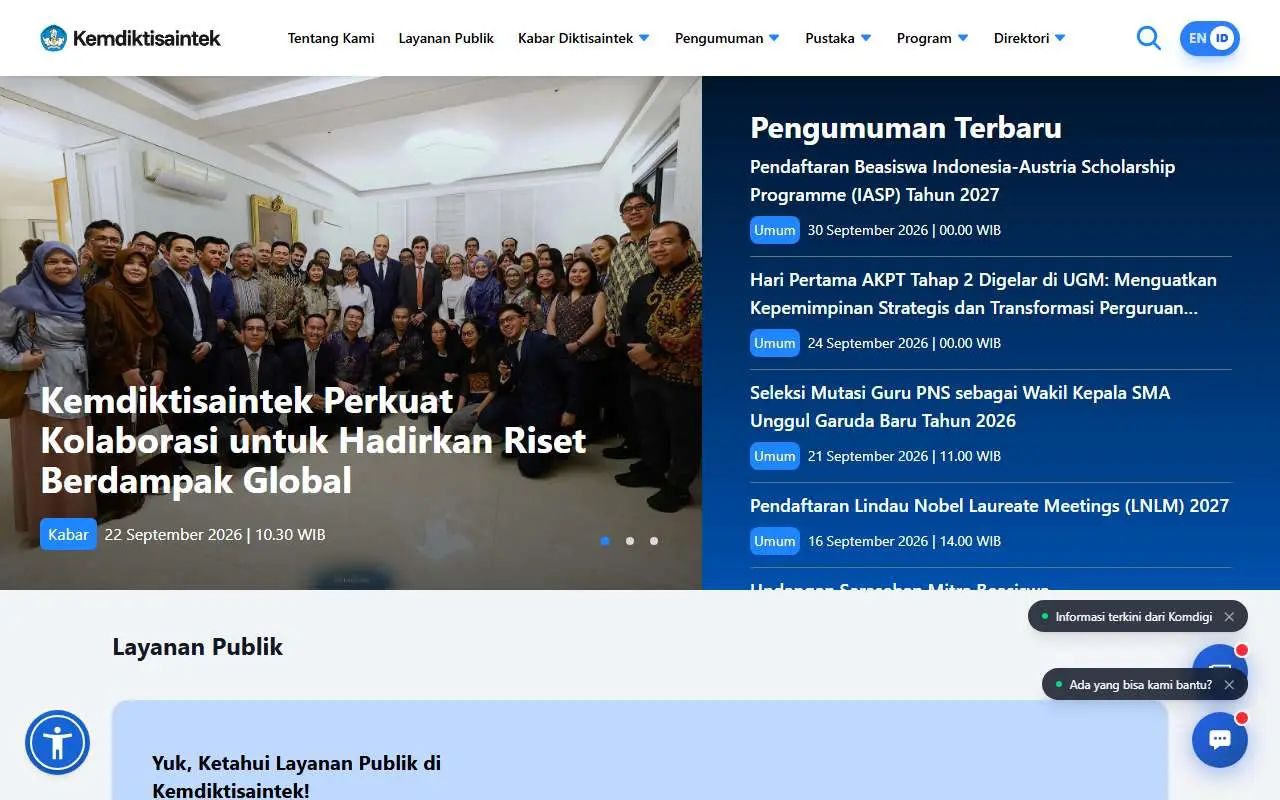Open Seleksi Mutasi Guru PNS announcement
Screen dimensions: 1280x800
(960, 407)
